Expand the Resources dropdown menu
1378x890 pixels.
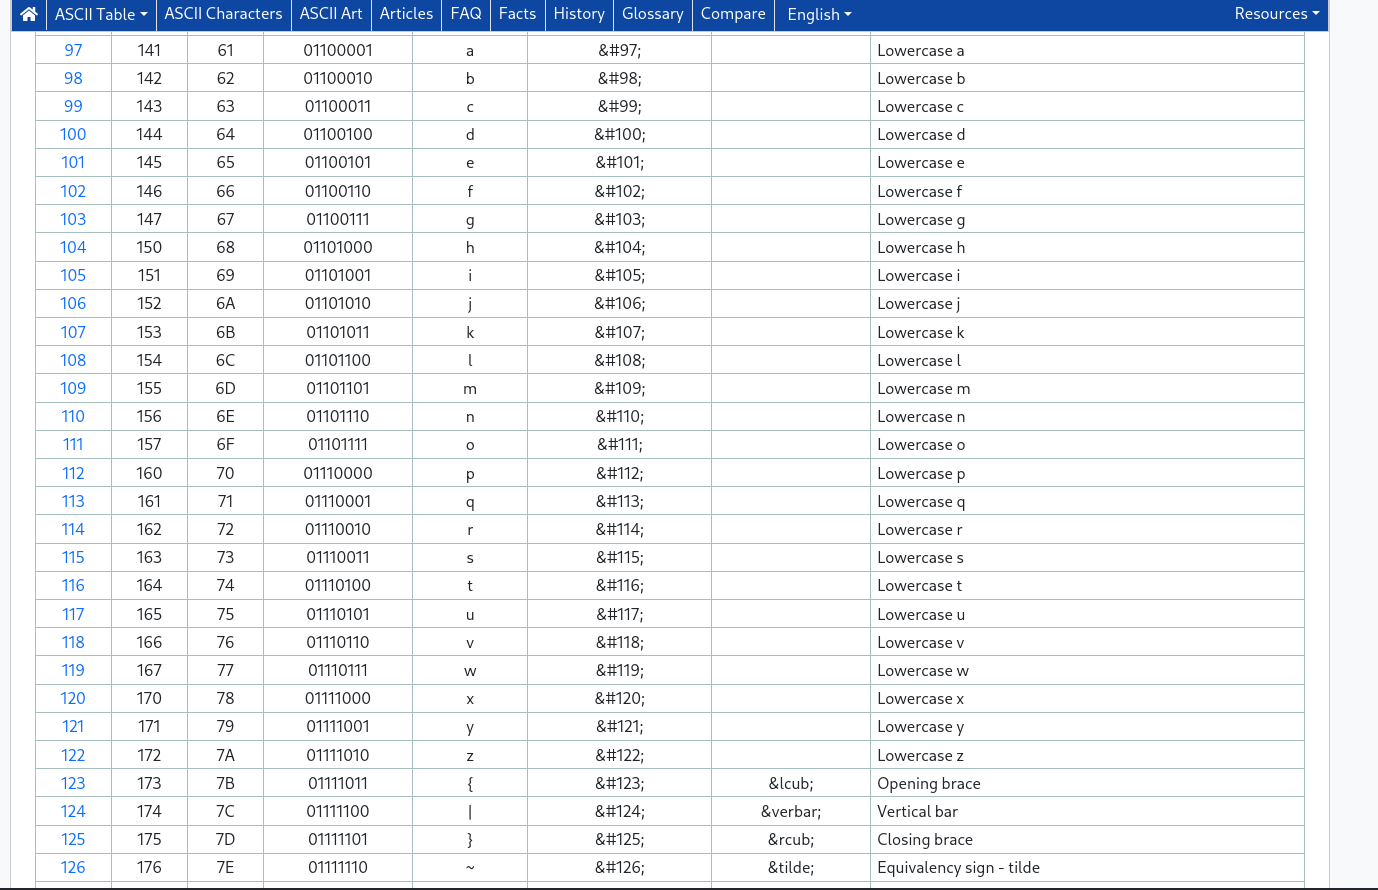click(x=1276, y=14)
